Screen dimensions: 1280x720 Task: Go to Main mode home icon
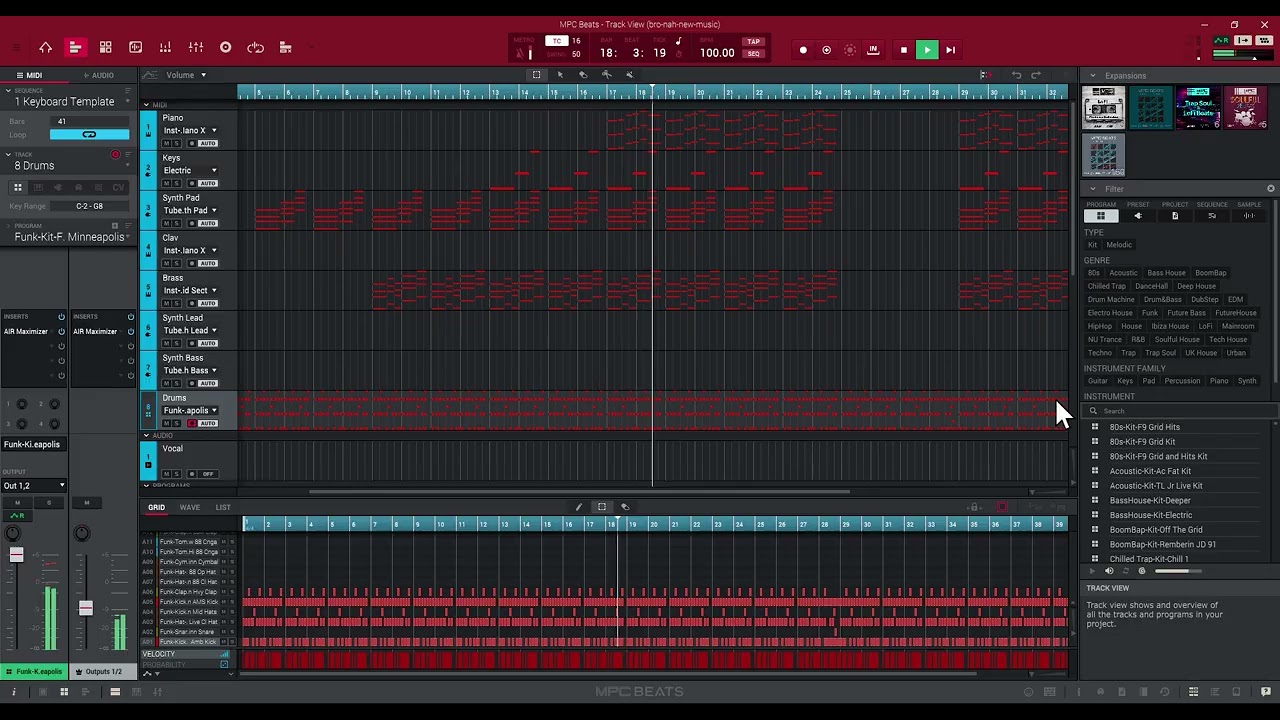45,47
